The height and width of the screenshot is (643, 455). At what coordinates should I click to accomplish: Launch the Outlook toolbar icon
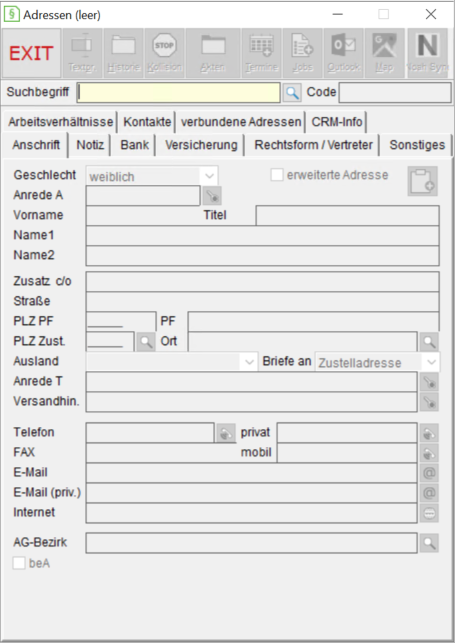click(344, 53)
